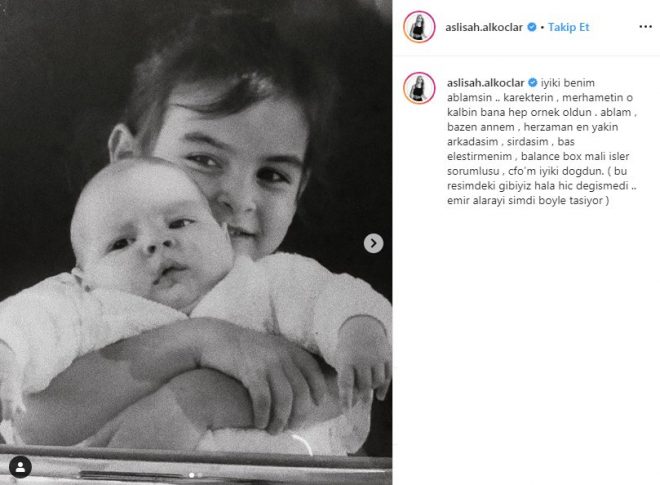
Task: Click the "emir alarayi simdi boyle tasiyor" text
Action: tap(525, 200)
